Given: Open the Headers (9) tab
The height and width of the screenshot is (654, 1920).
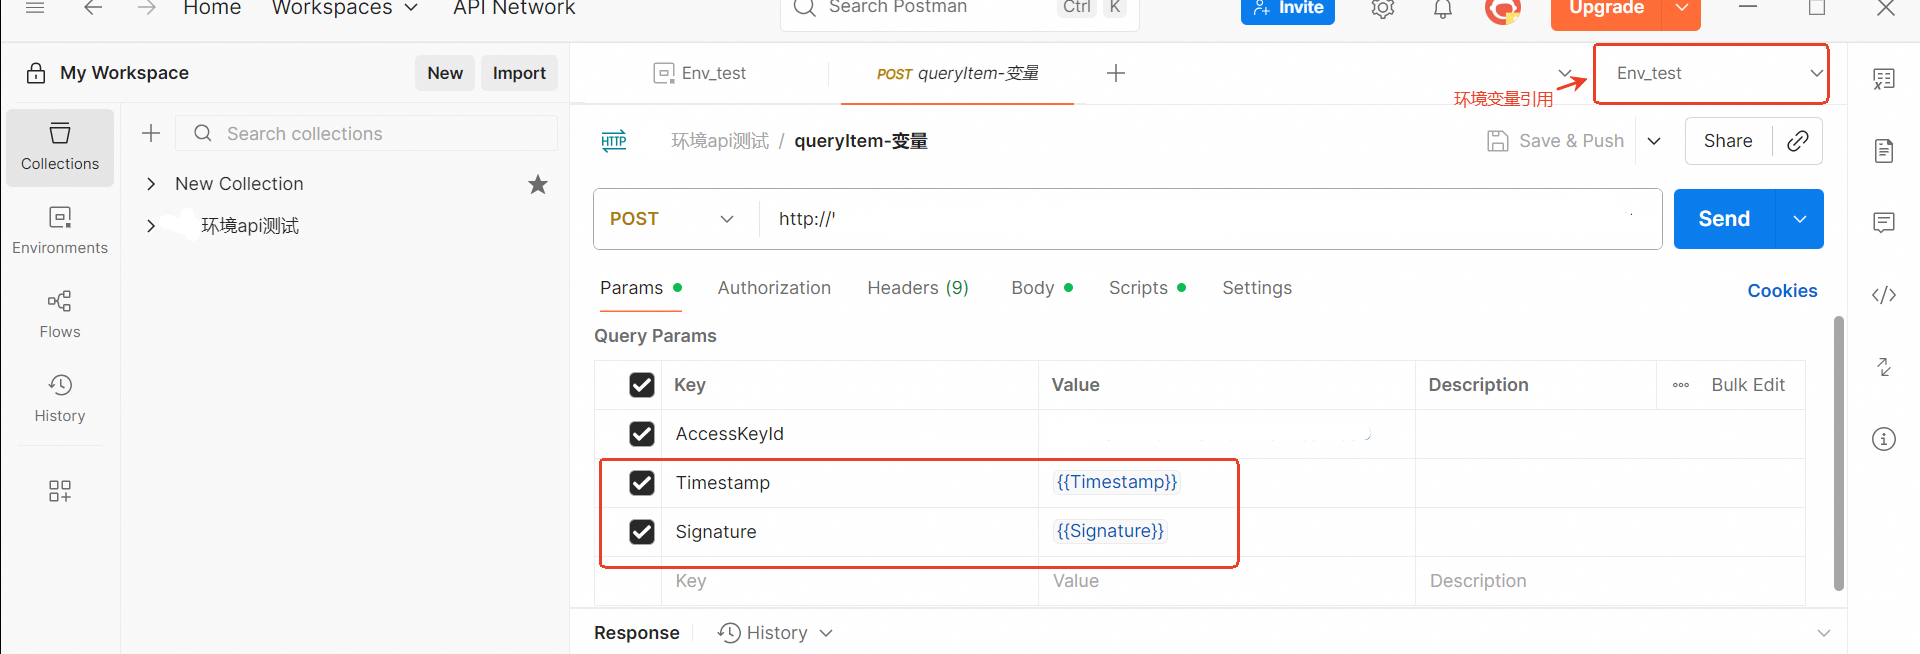Looking at the screenshot, I should pos(918,288).
